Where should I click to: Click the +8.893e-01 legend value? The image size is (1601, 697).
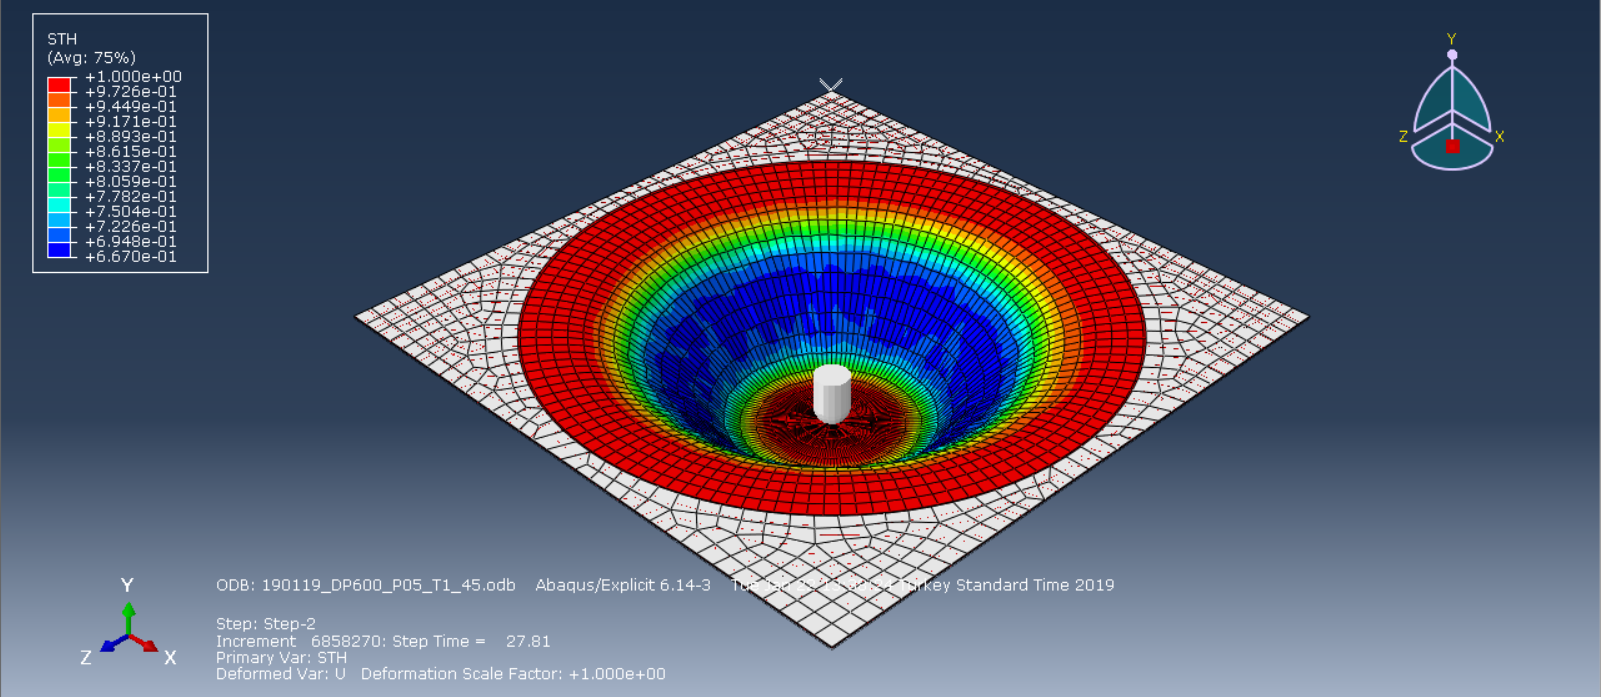tap(131, 137)
